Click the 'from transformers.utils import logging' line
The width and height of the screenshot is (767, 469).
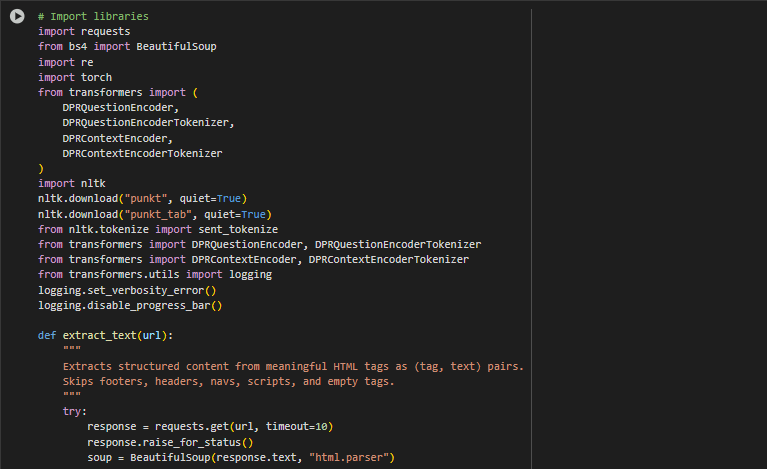(155, 274)
